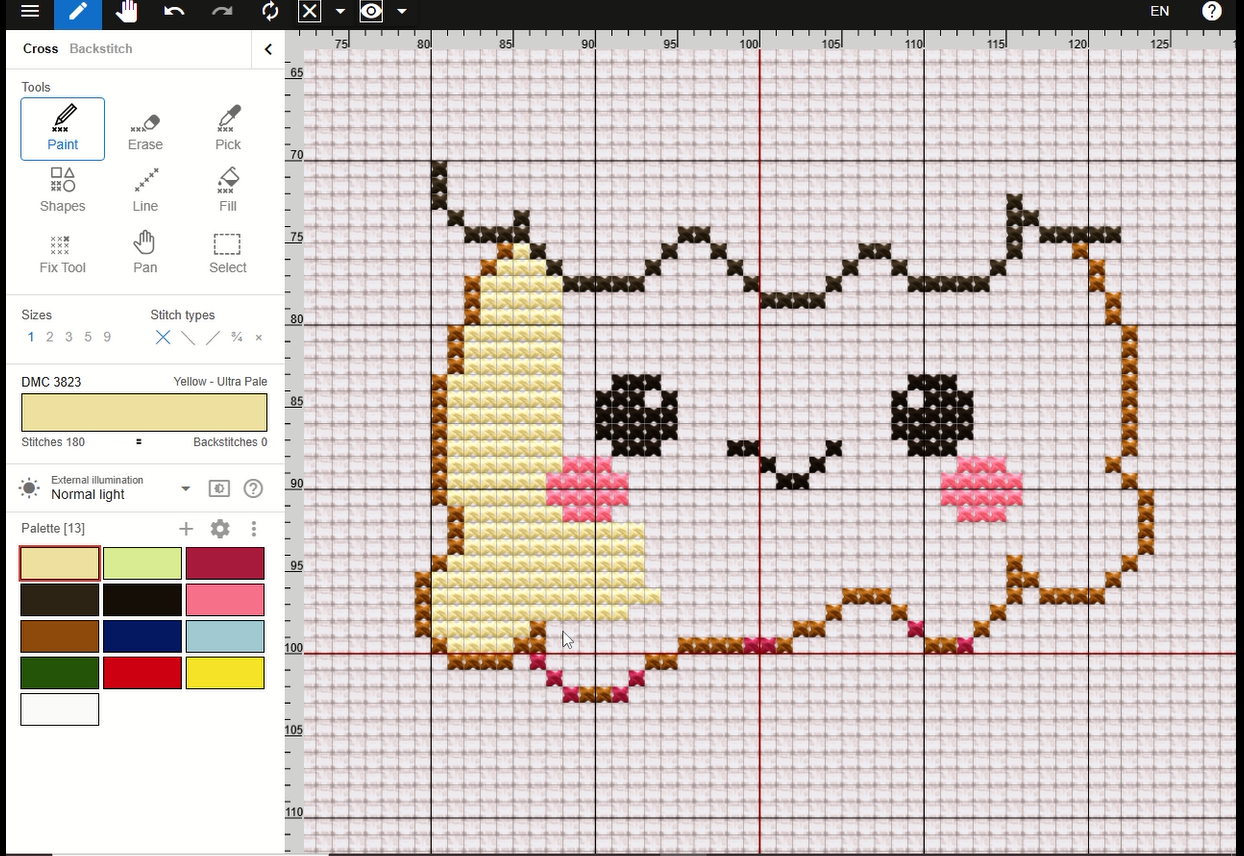The image size is (1244, 856).
Task: Switch to the hand pan mode in the top bar
Action: click(x=126, y=11)
